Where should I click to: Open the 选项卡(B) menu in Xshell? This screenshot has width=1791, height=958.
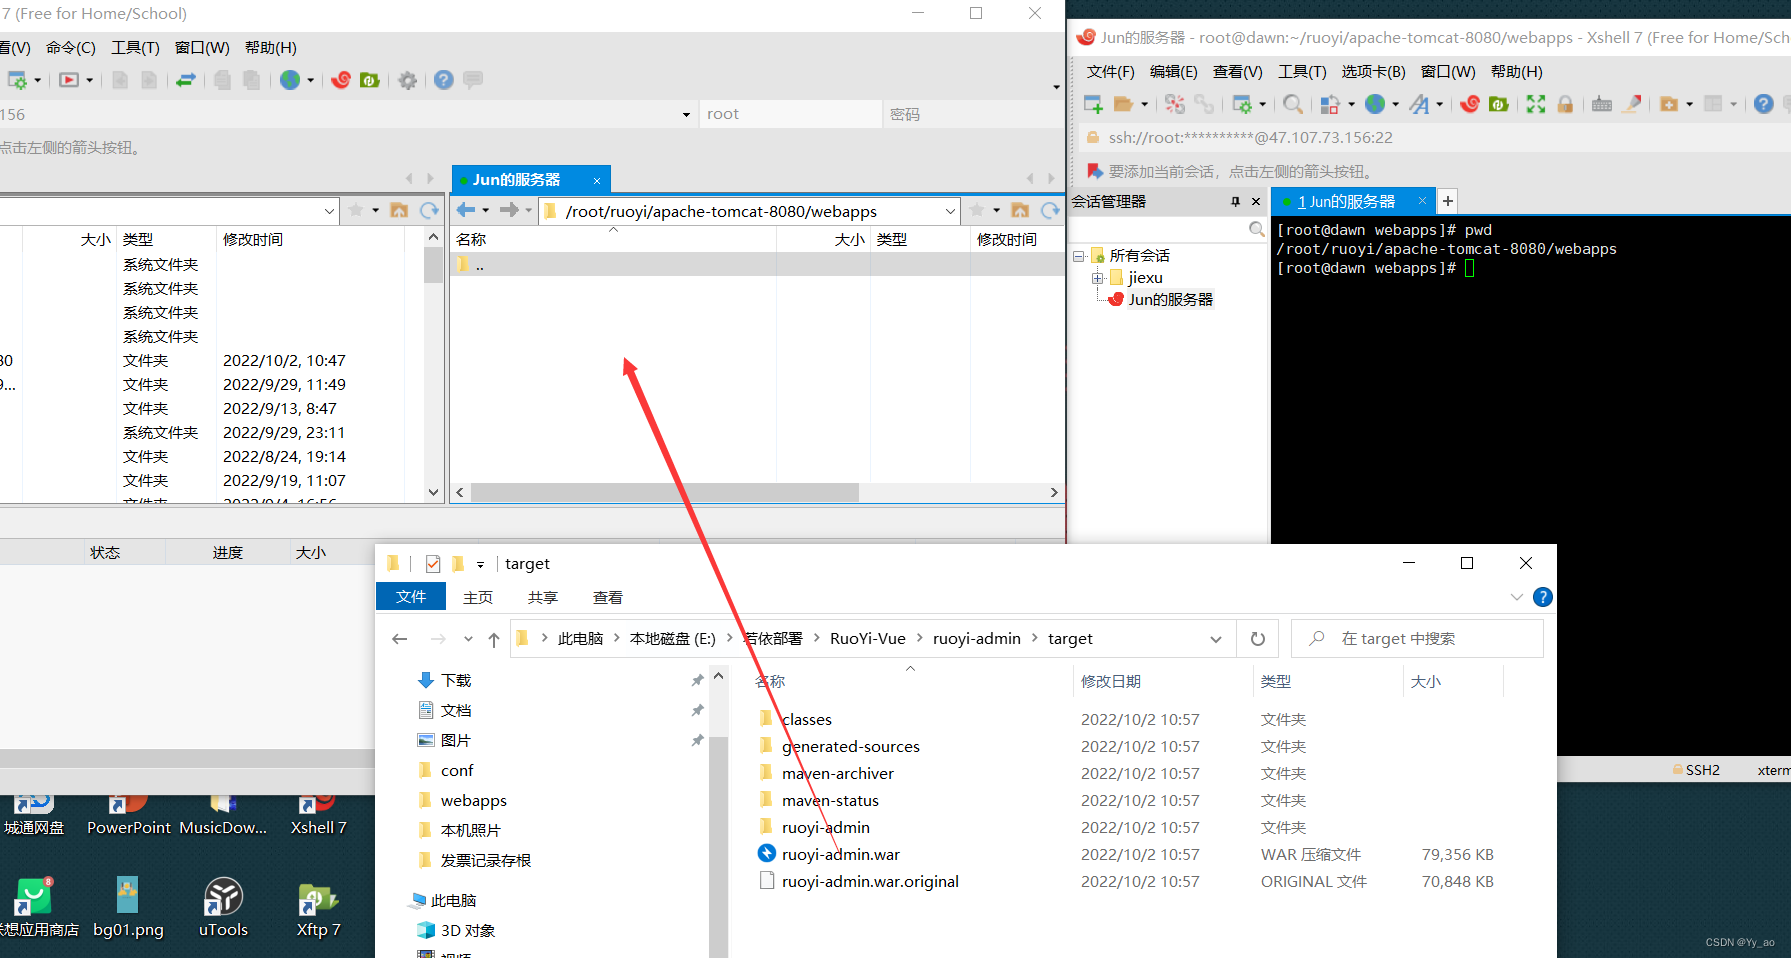[1373, 71]
